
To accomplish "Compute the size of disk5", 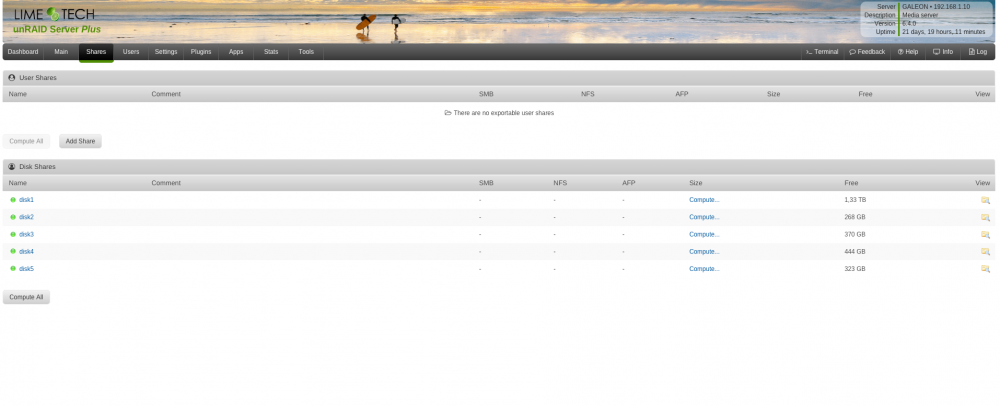I will point(704,268).
